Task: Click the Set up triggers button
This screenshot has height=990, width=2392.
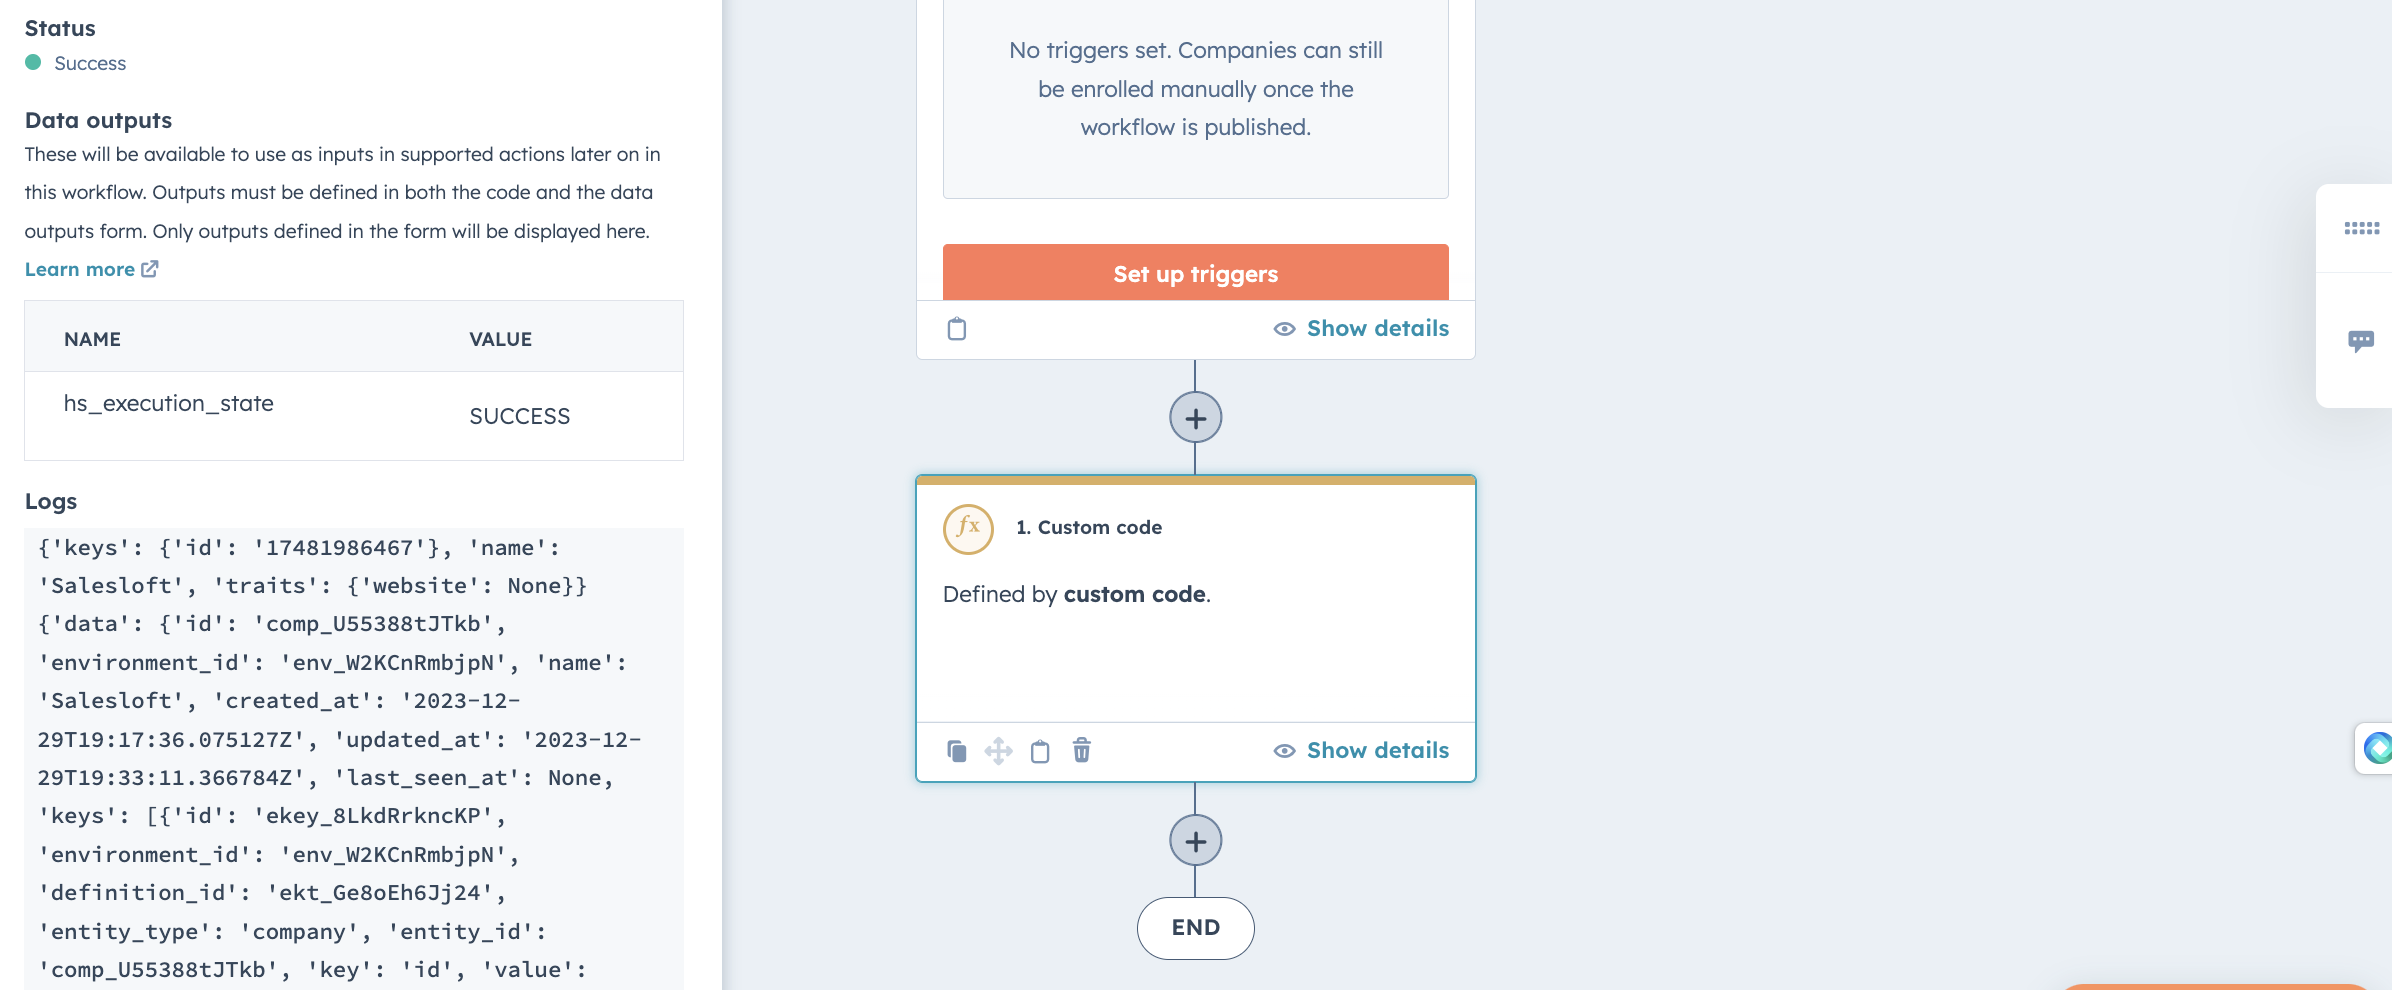Action: pyautogui.click(x=1195, y=273)
